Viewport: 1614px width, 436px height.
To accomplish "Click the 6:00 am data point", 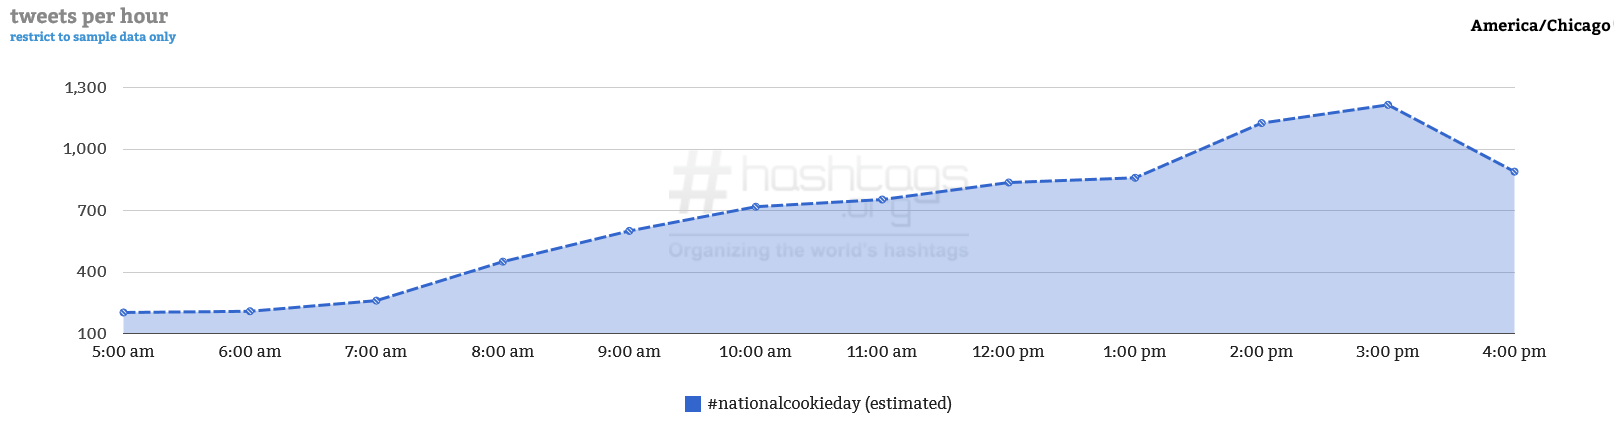I will pos(250,312).
